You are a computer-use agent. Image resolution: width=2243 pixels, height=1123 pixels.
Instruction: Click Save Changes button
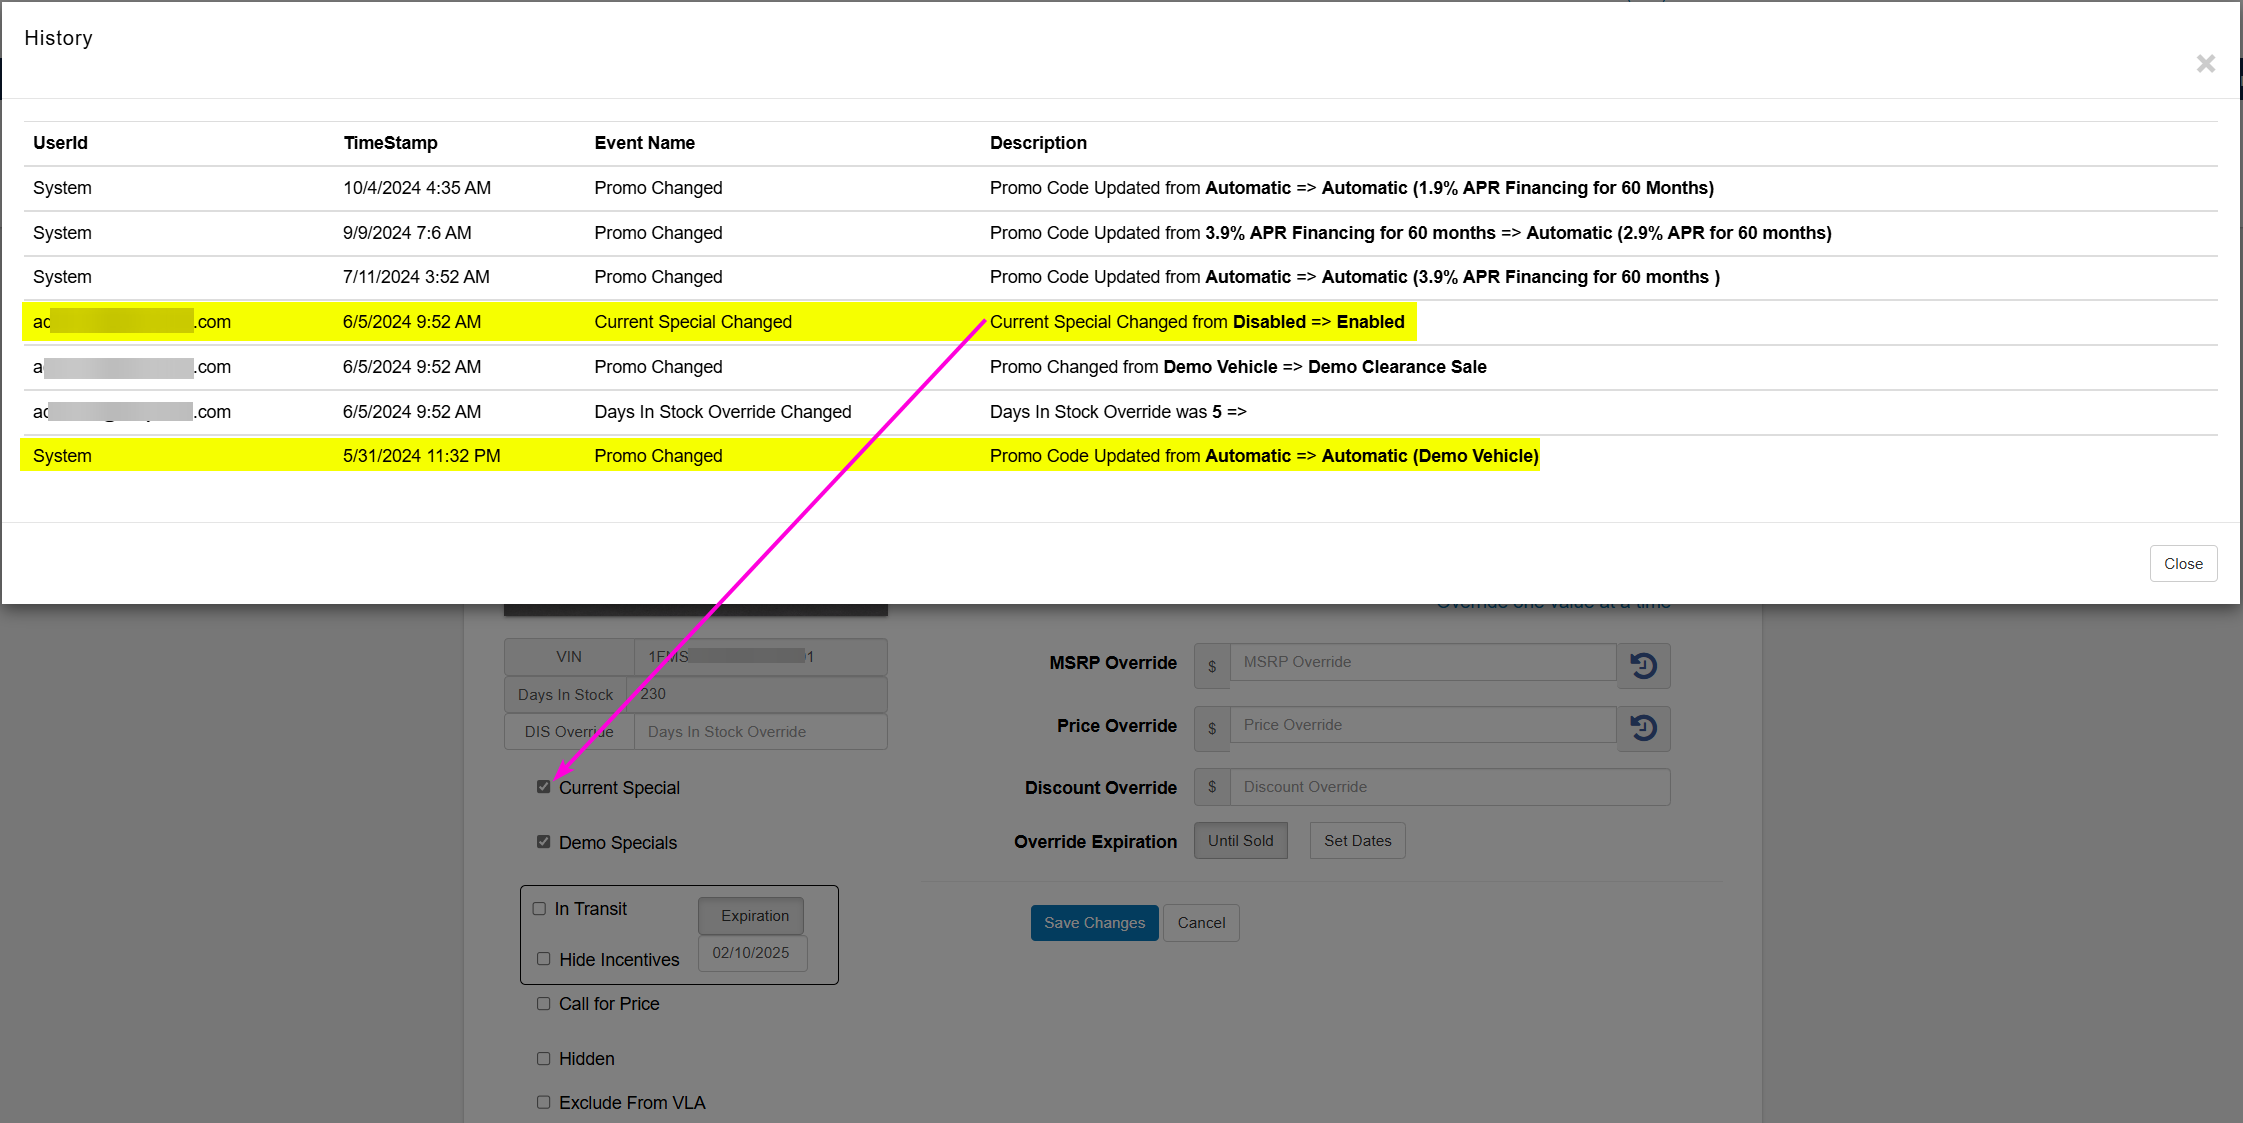coord(1094,923)
